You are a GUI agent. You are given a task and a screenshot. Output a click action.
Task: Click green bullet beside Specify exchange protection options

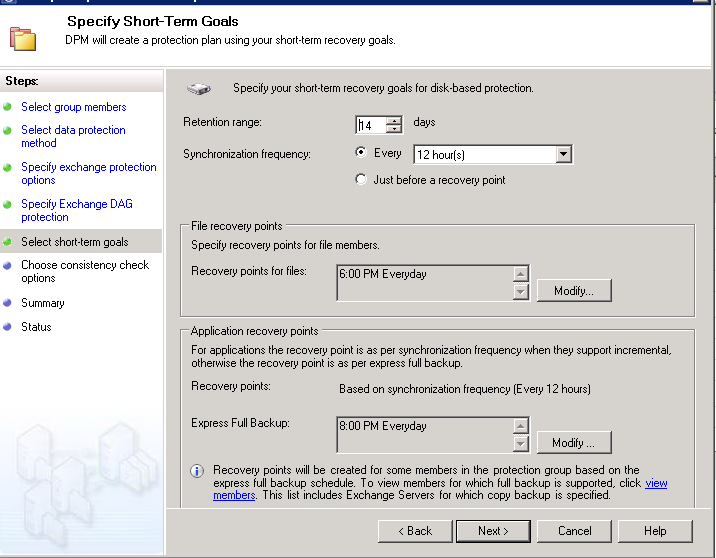[x=7, y=167]
